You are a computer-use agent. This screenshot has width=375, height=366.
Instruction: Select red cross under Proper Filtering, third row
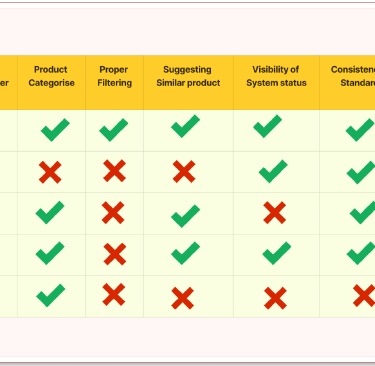pyautogui.click(x=113, y=213)
